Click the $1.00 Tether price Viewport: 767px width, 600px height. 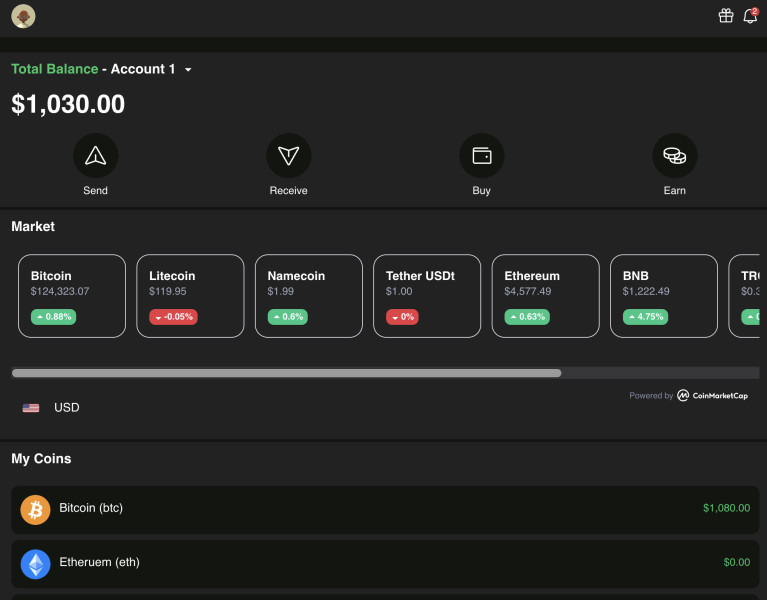coord(399,291)
